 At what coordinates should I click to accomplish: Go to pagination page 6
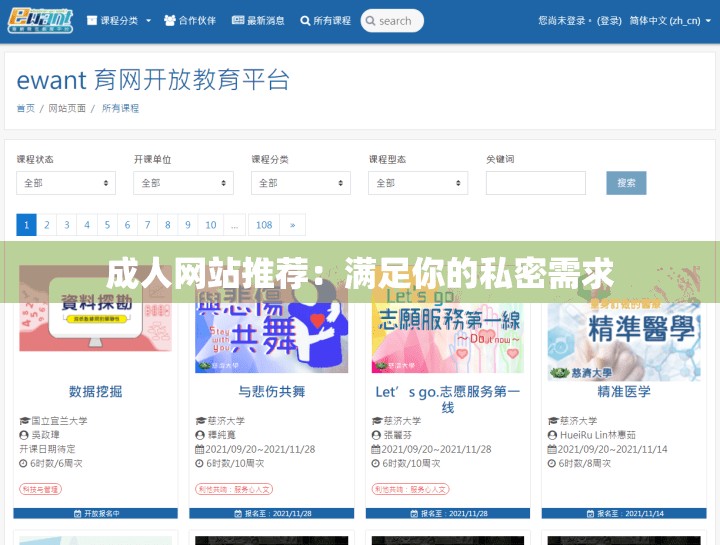[128, 225]
